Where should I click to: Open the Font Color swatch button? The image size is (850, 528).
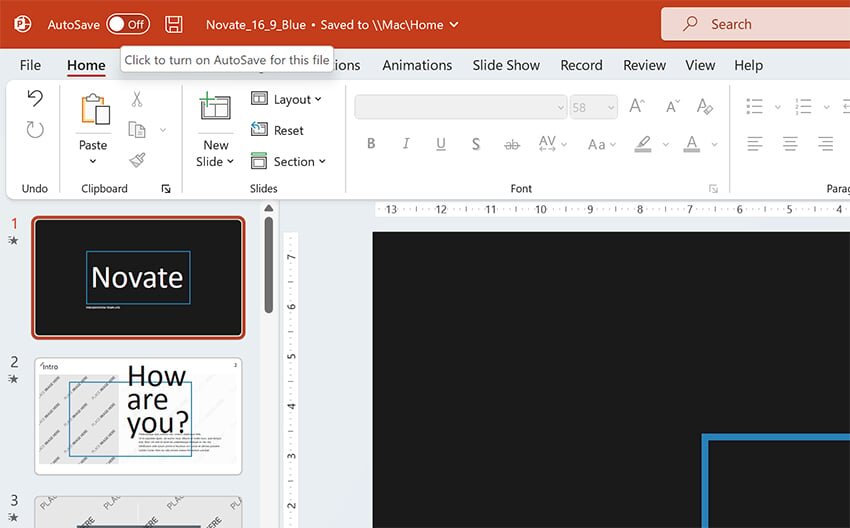[691, 144]
